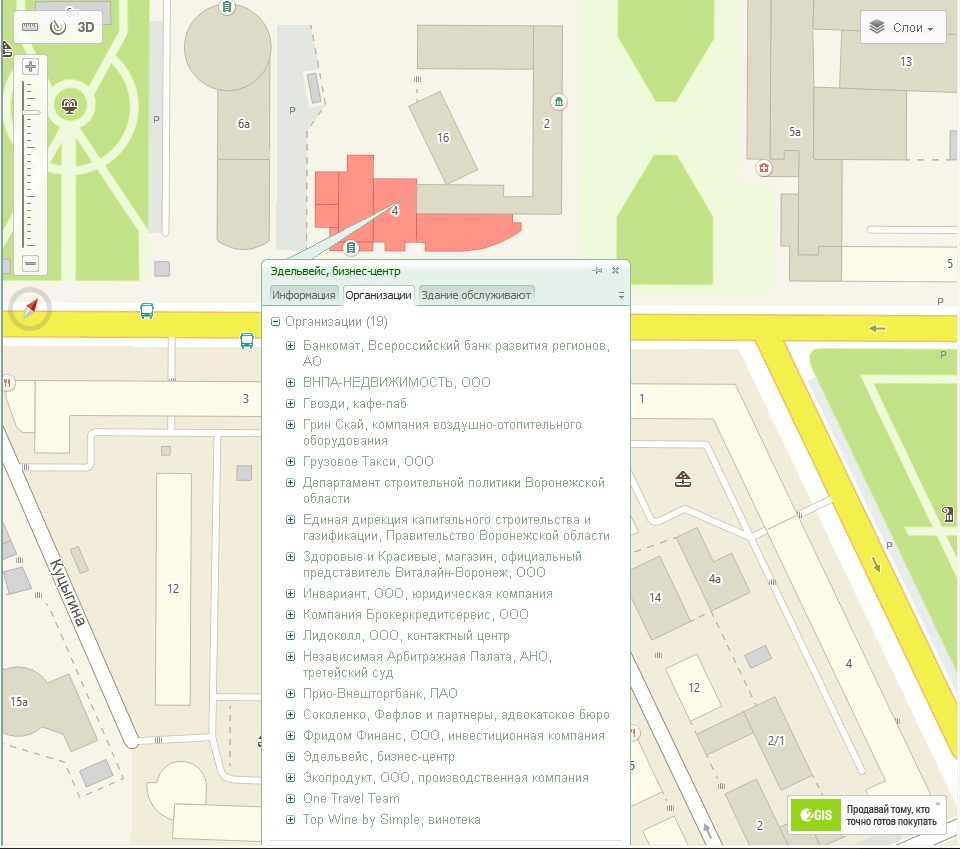Expand the Фридом Финанс entry
Image resolution: width=960 pixels, height=849 pixels.
[x=291, y=735]
